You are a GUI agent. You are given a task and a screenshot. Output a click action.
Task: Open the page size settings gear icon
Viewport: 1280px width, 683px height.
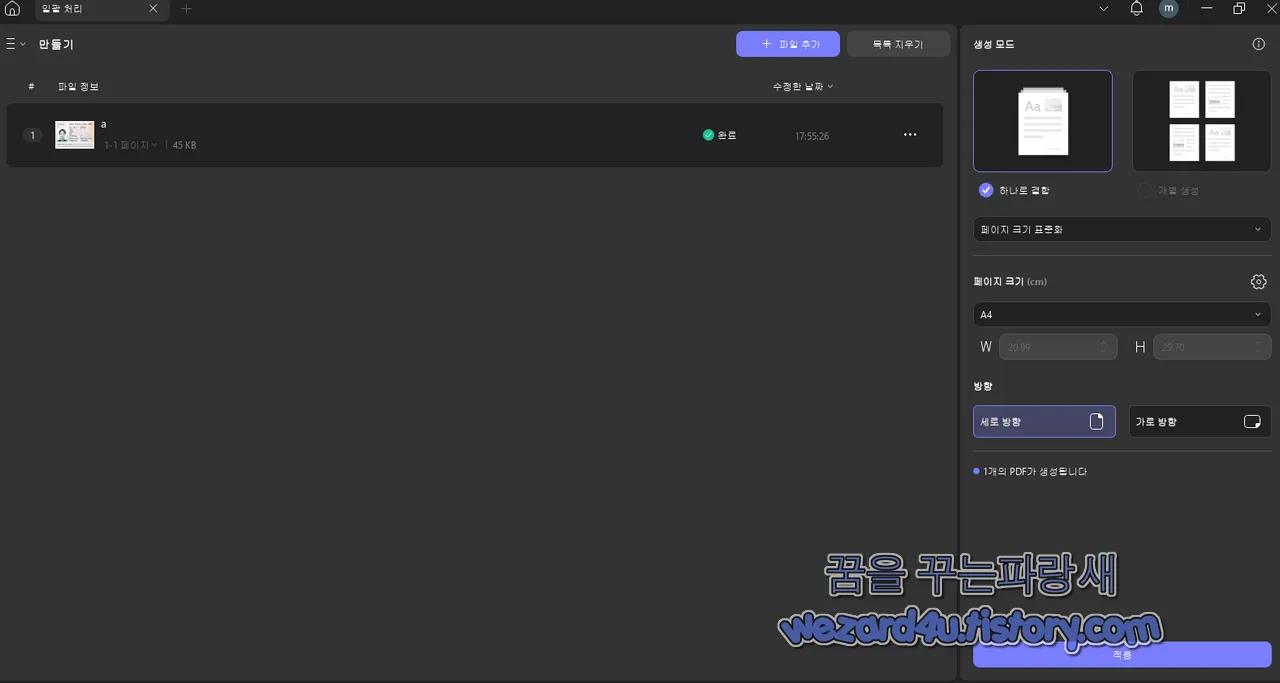pyautogui.click(x=1258, y=281)
